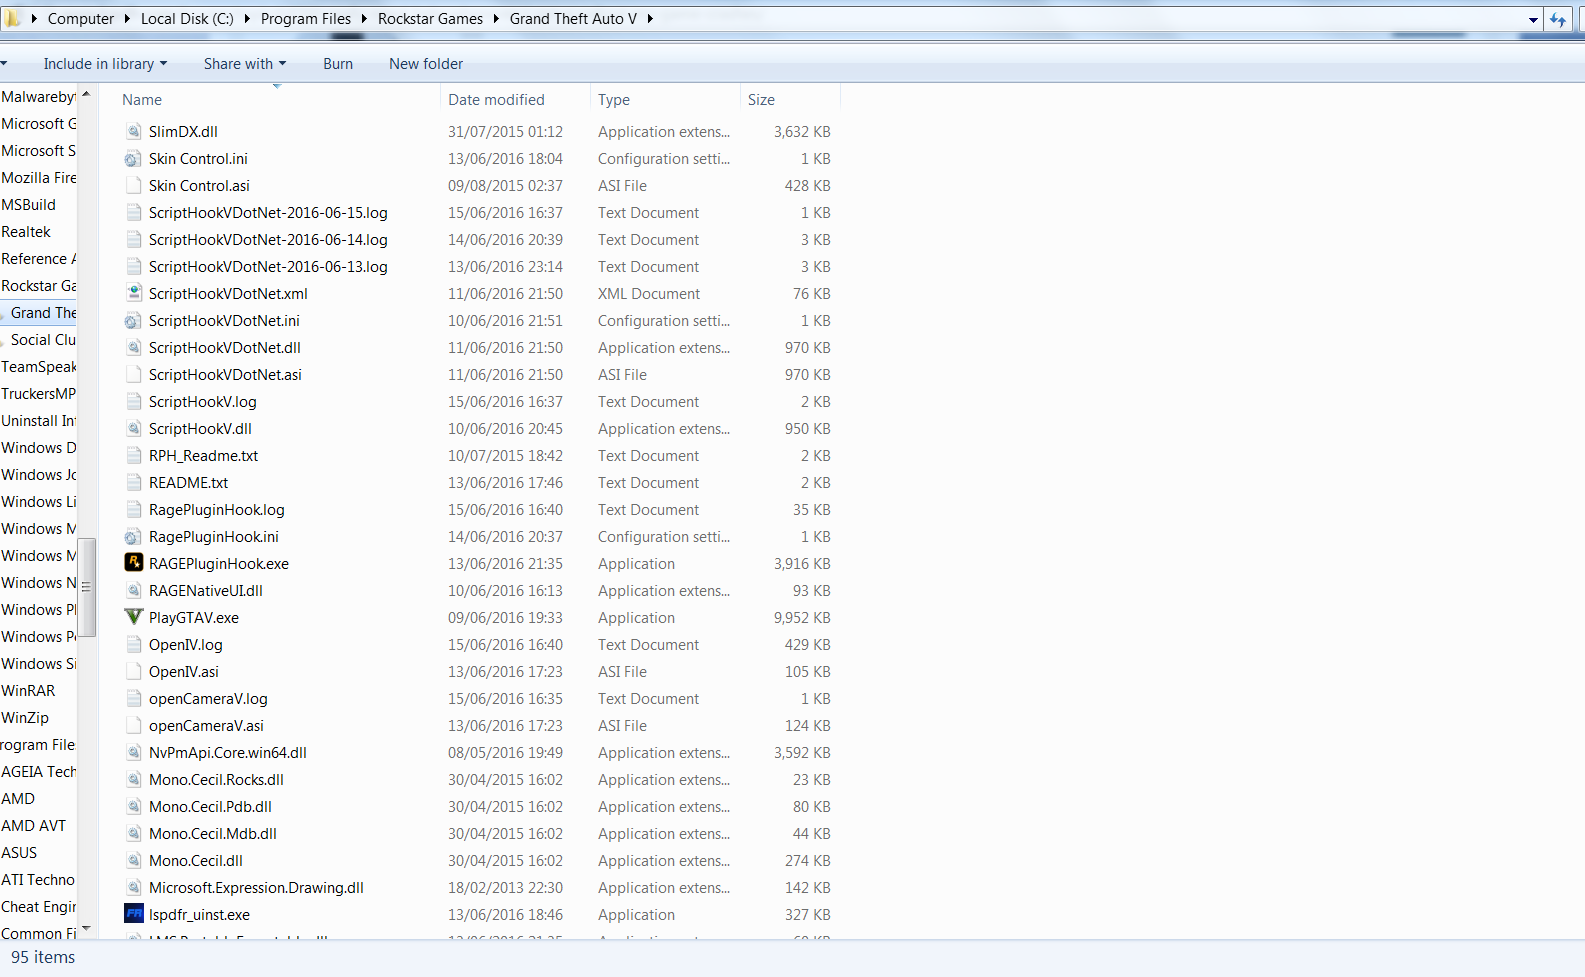Click the Mono.Cecil.Rocks.dll icon
Screen dimensions: 1585x977
133,779
